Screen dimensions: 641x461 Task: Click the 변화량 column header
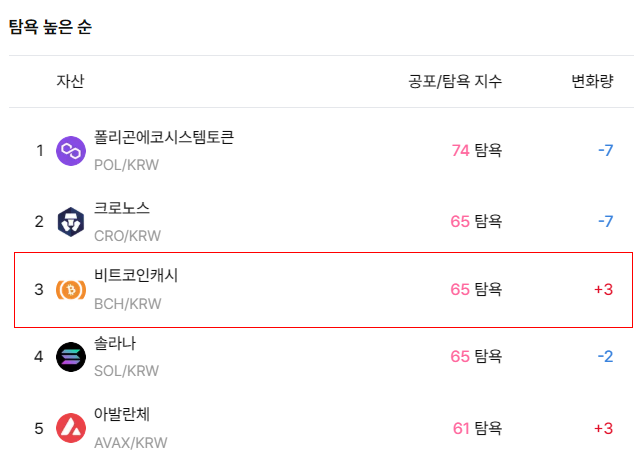592,81
